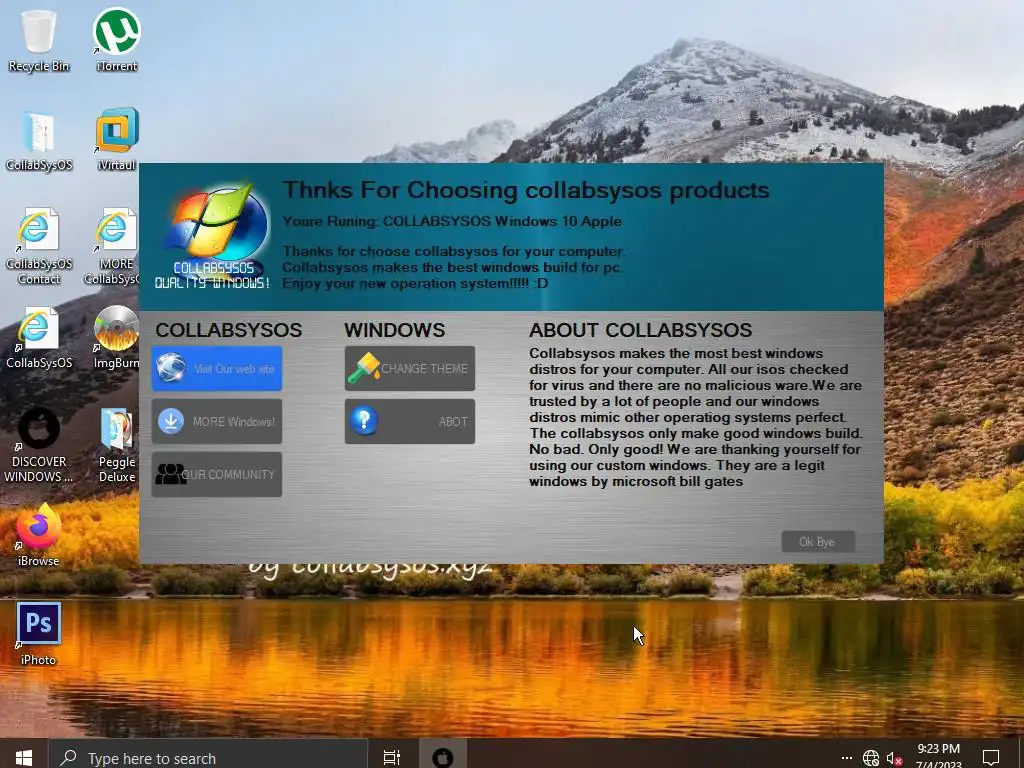The image size is (1024, 768).
Task: Click the muted volume tray icon
Action: [x=894, y=758]
